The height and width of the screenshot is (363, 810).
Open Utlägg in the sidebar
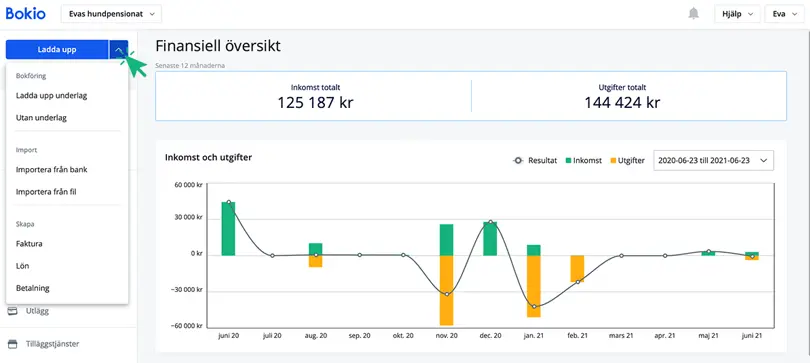coord(37,311)
